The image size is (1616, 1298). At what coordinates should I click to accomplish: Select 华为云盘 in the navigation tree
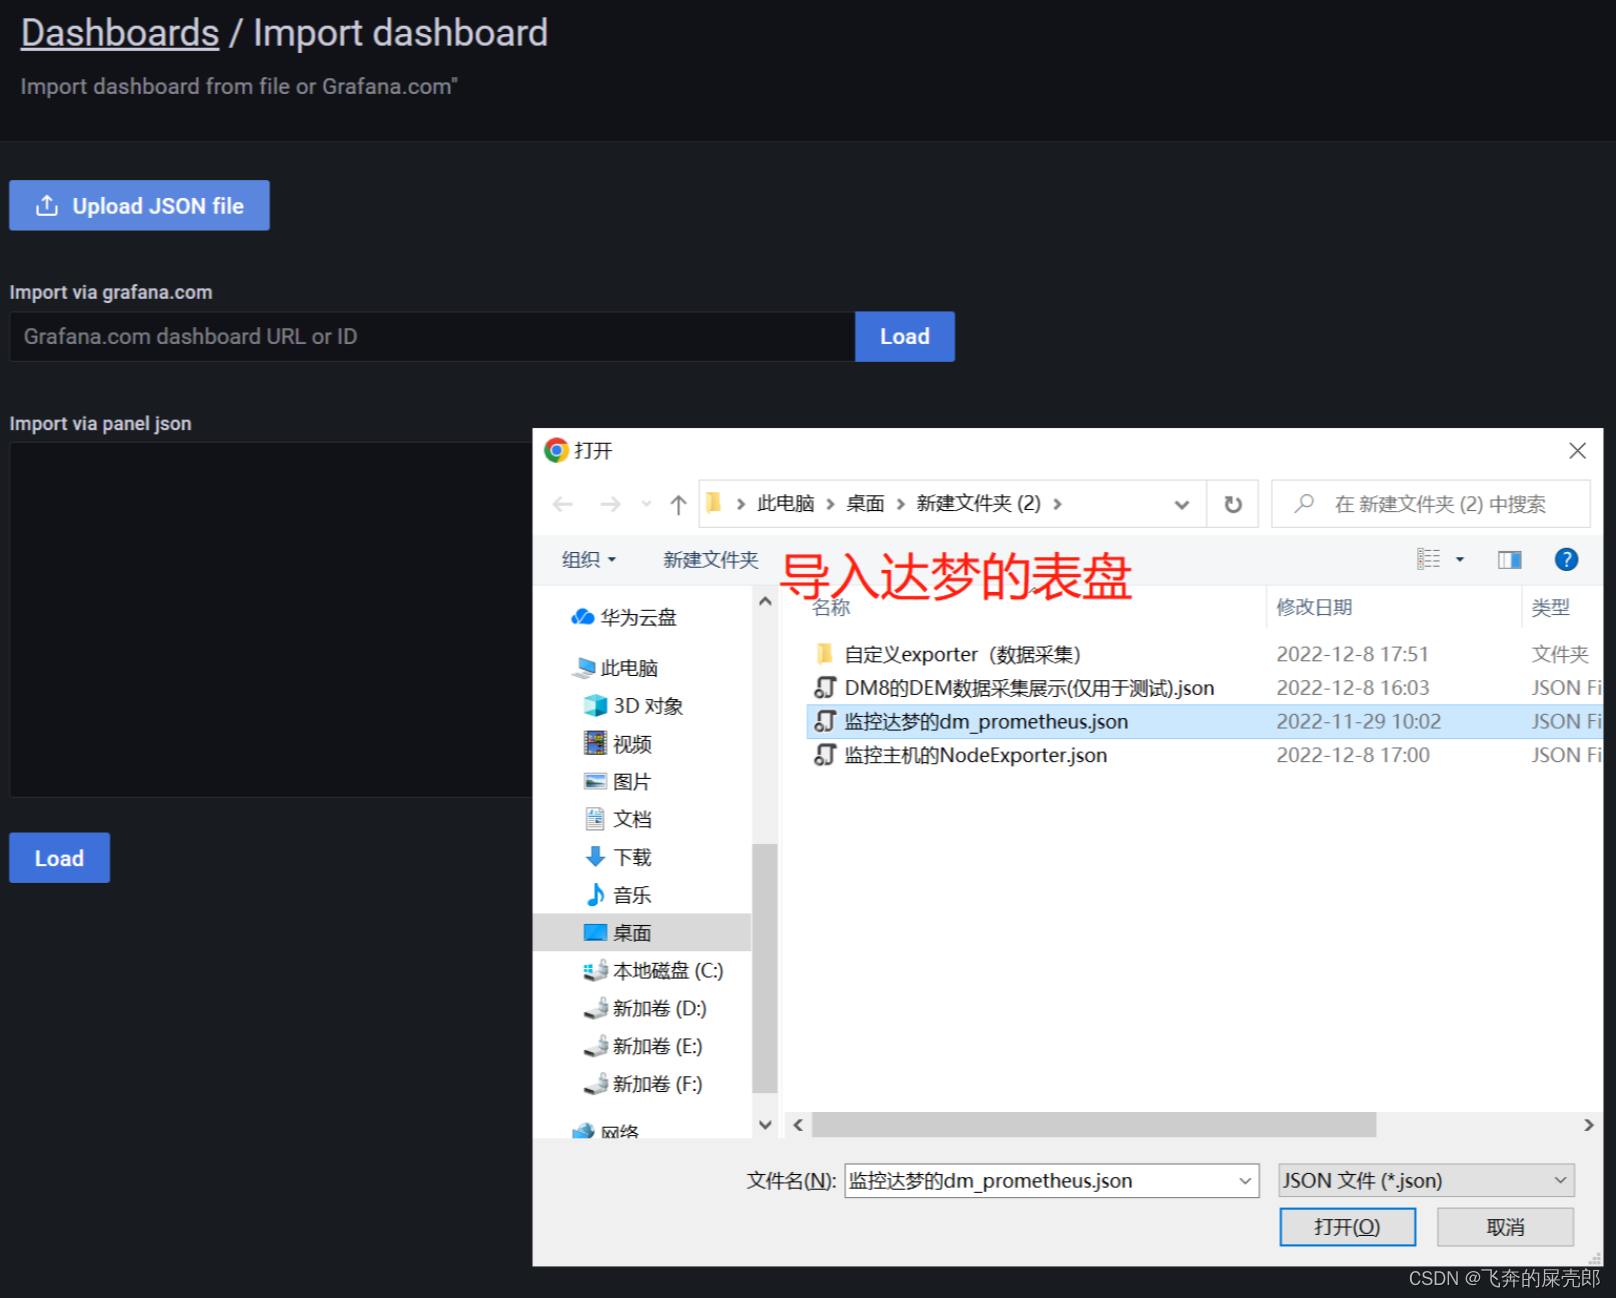click(x=624, y=617)
